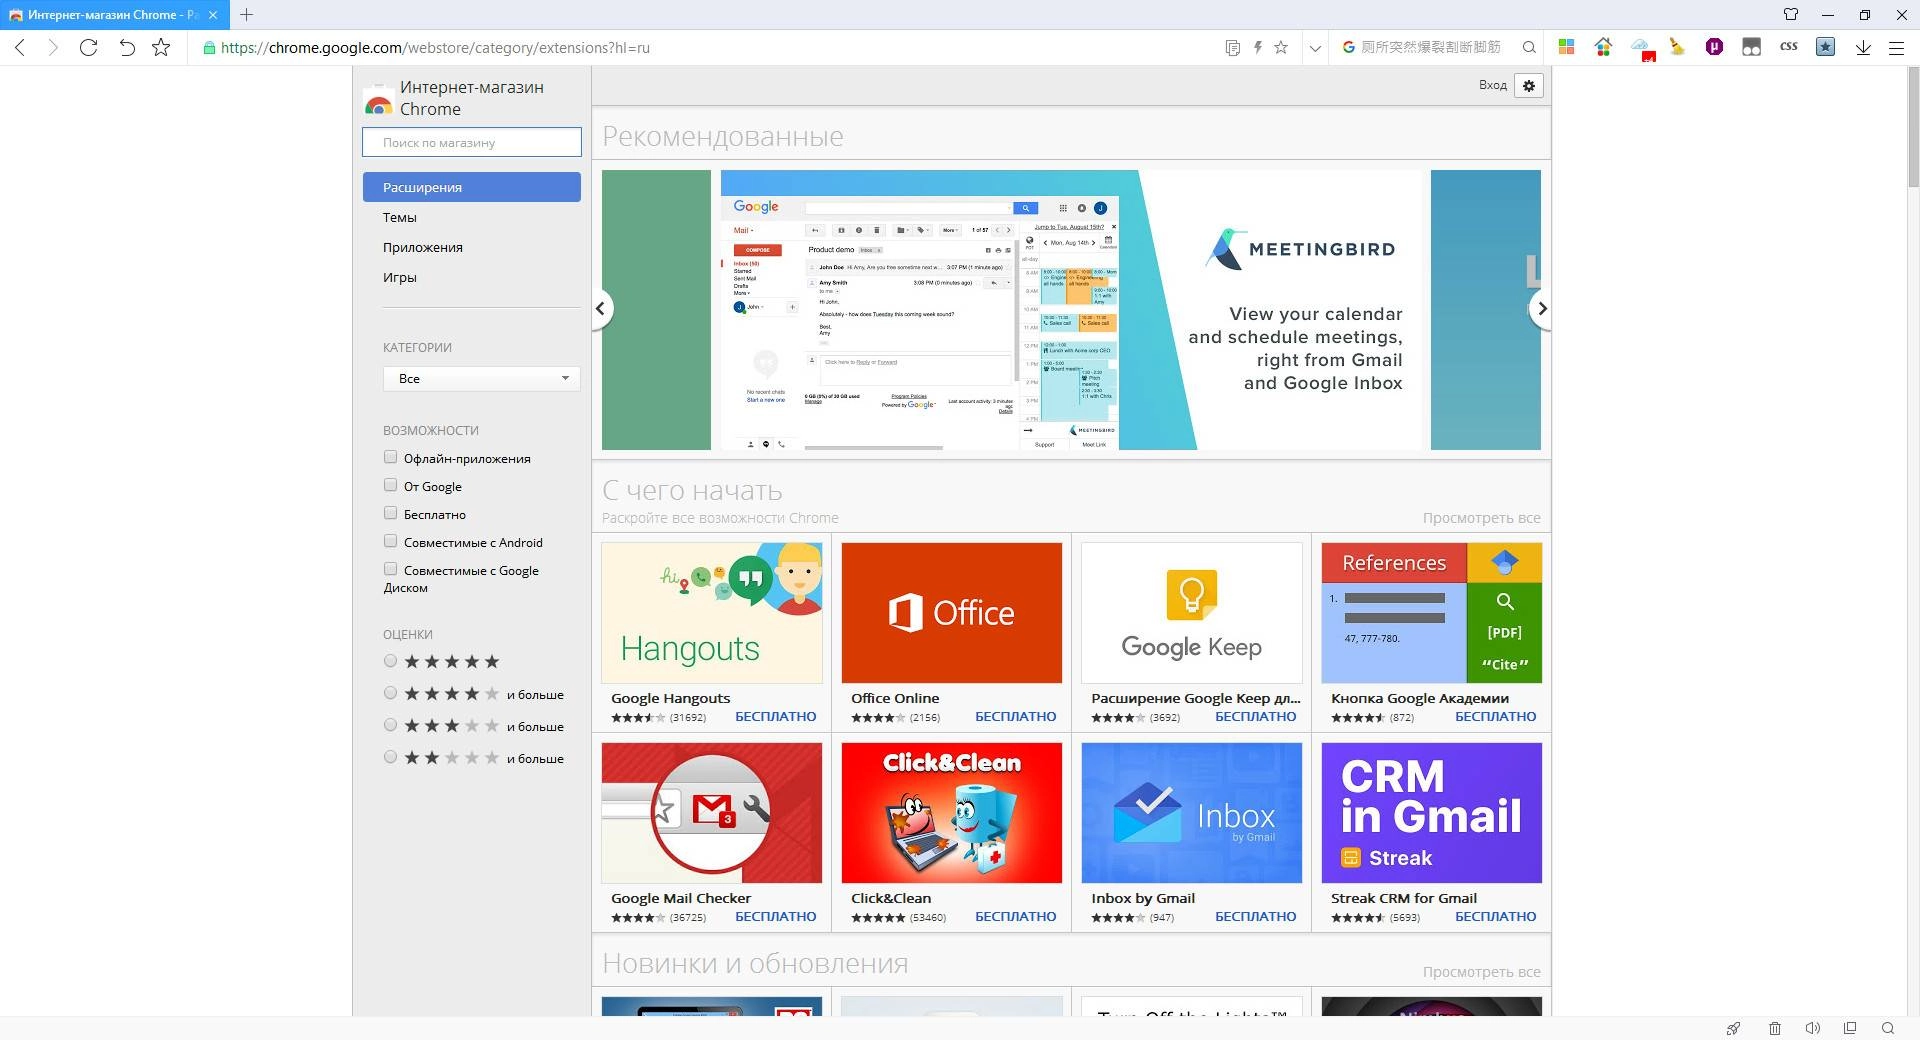Open the purple µ extension icon

[x=1714, y=47]
